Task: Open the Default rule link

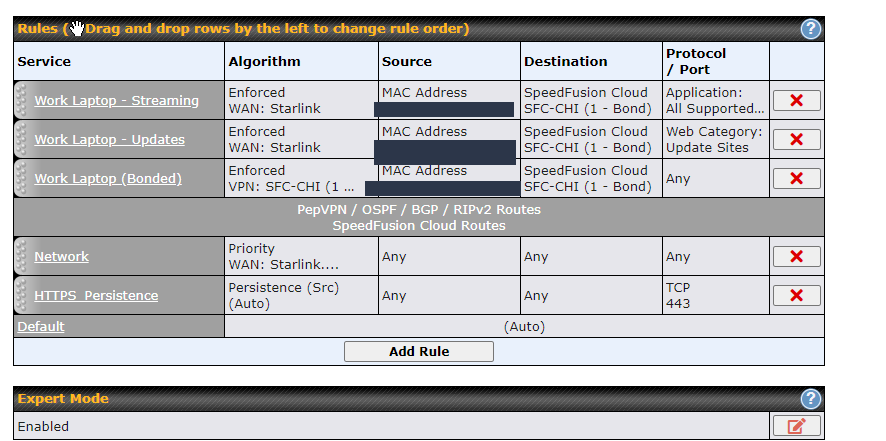Action: coord(40,326)
